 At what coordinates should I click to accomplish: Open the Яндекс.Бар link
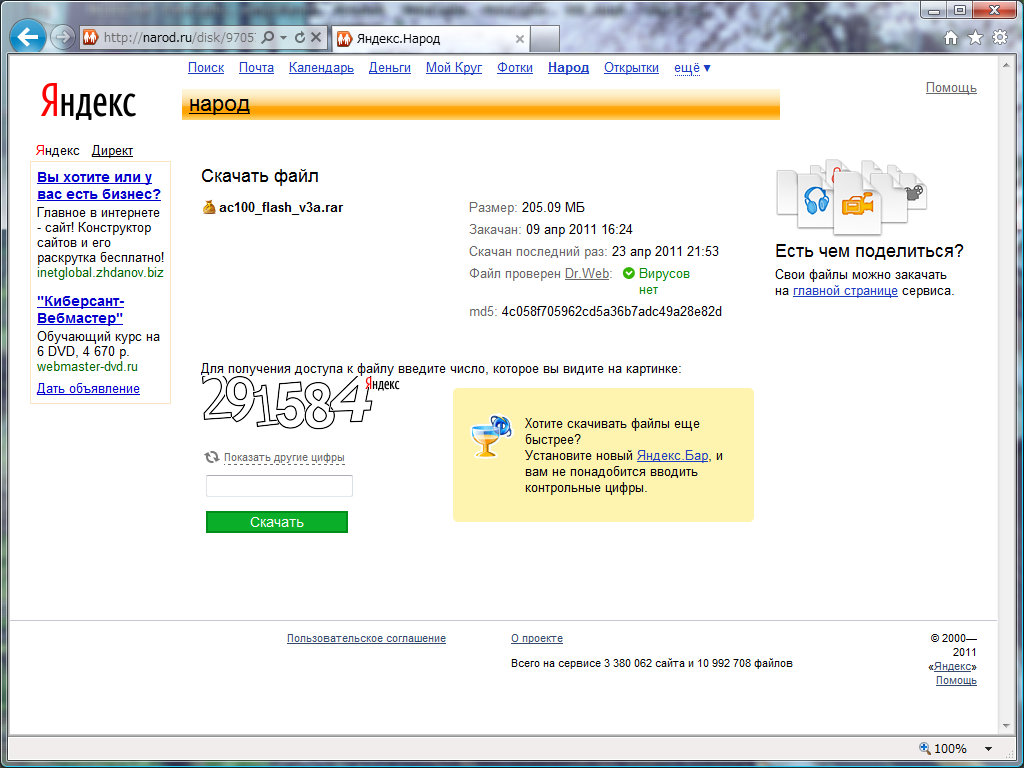[672, 456]
